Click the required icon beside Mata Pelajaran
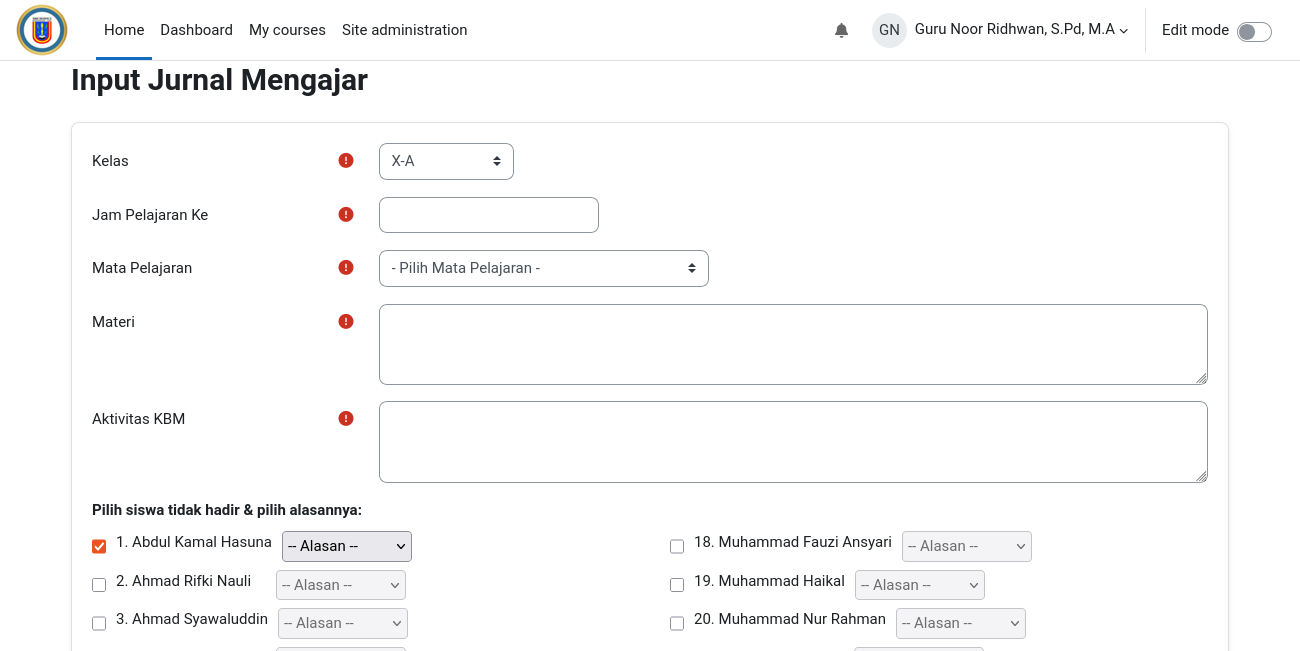 click(x=346, y=267)
